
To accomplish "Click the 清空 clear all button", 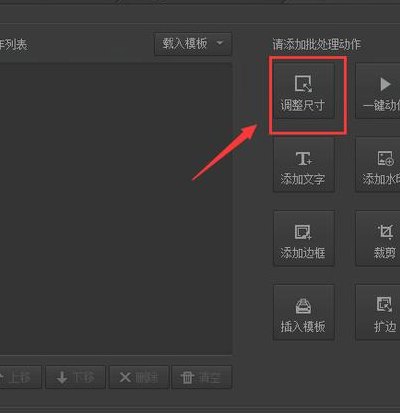I will [x=202, y=377].
